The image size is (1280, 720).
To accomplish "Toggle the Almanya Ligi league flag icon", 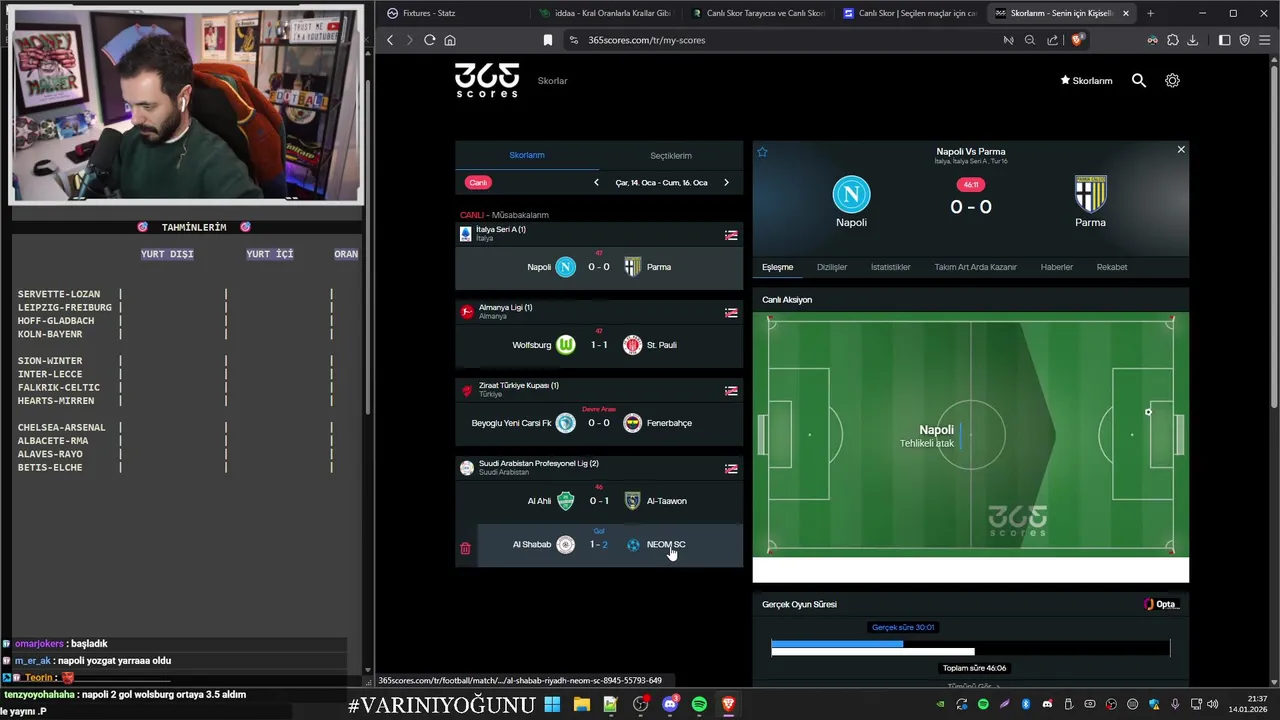I will (731, 313).
